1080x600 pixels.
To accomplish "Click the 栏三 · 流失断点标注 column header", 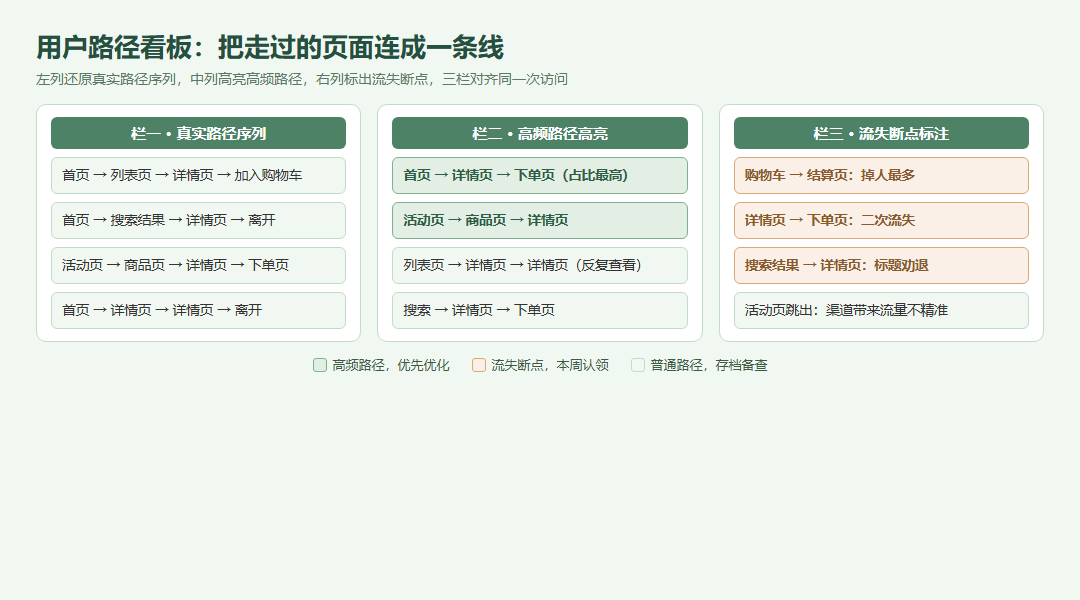I will 881,133.
